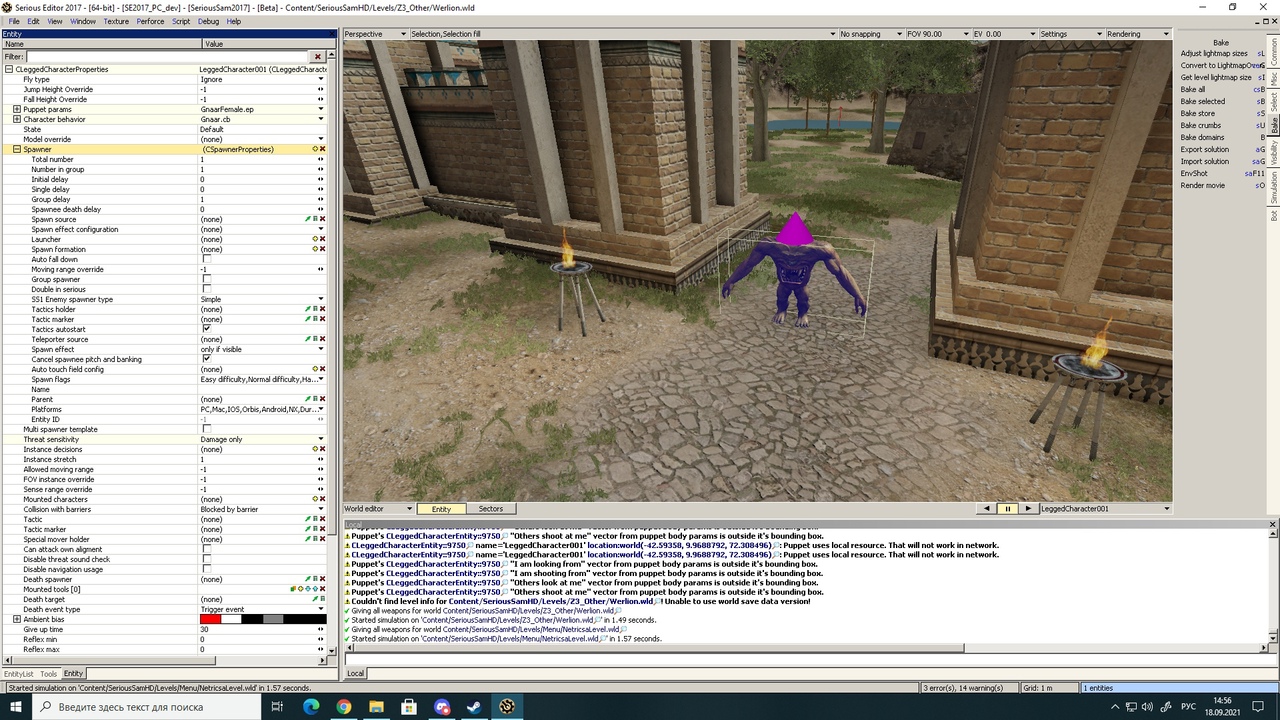
Task: Click red delete X on Spawn source row
Action: point(322,219)
